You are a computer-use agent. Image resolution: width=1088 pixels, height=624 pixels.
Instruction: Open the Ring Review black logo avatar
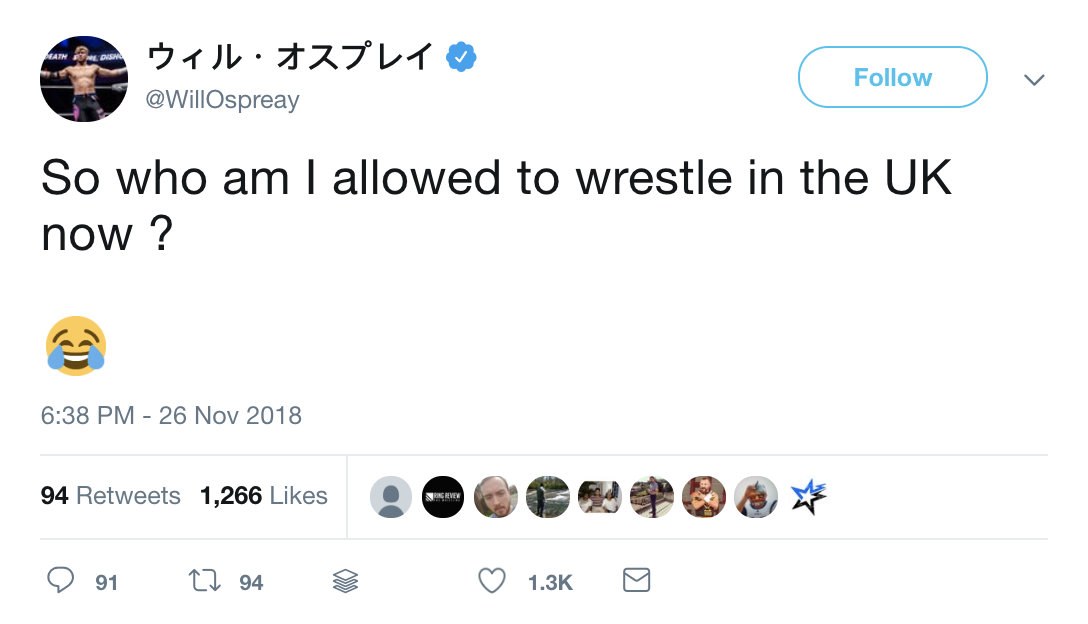point(443,497)
